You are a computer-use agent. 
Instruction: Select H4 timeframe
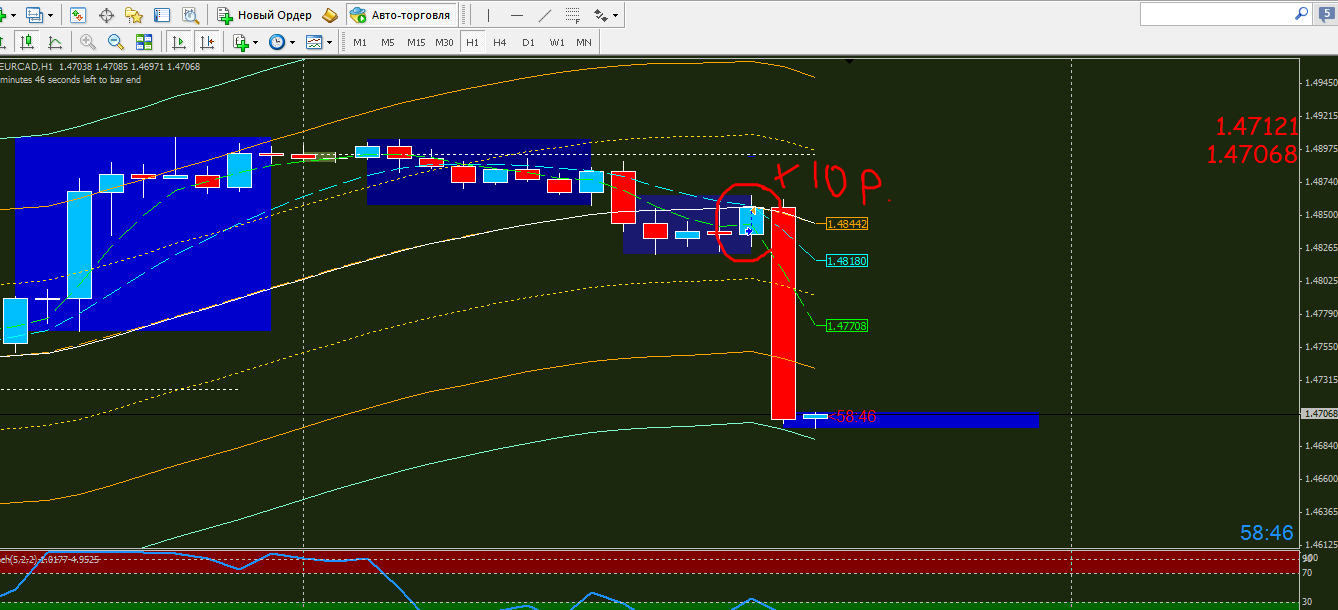pyautogui.click(x=500, y=42)
